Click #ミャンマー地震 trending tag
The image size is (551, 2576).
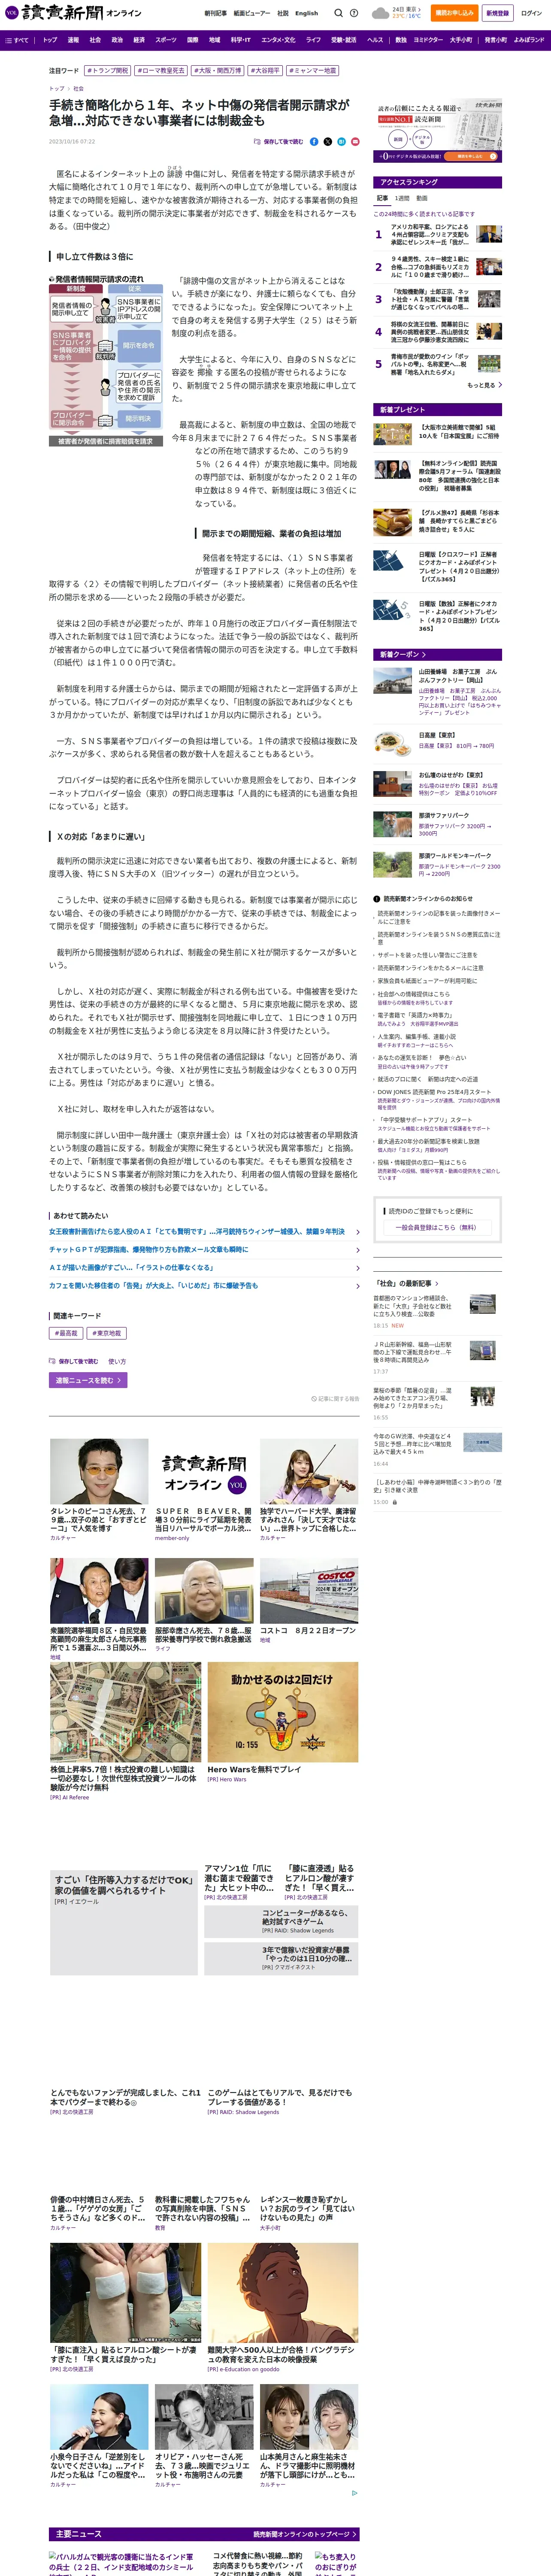point(313,71)
